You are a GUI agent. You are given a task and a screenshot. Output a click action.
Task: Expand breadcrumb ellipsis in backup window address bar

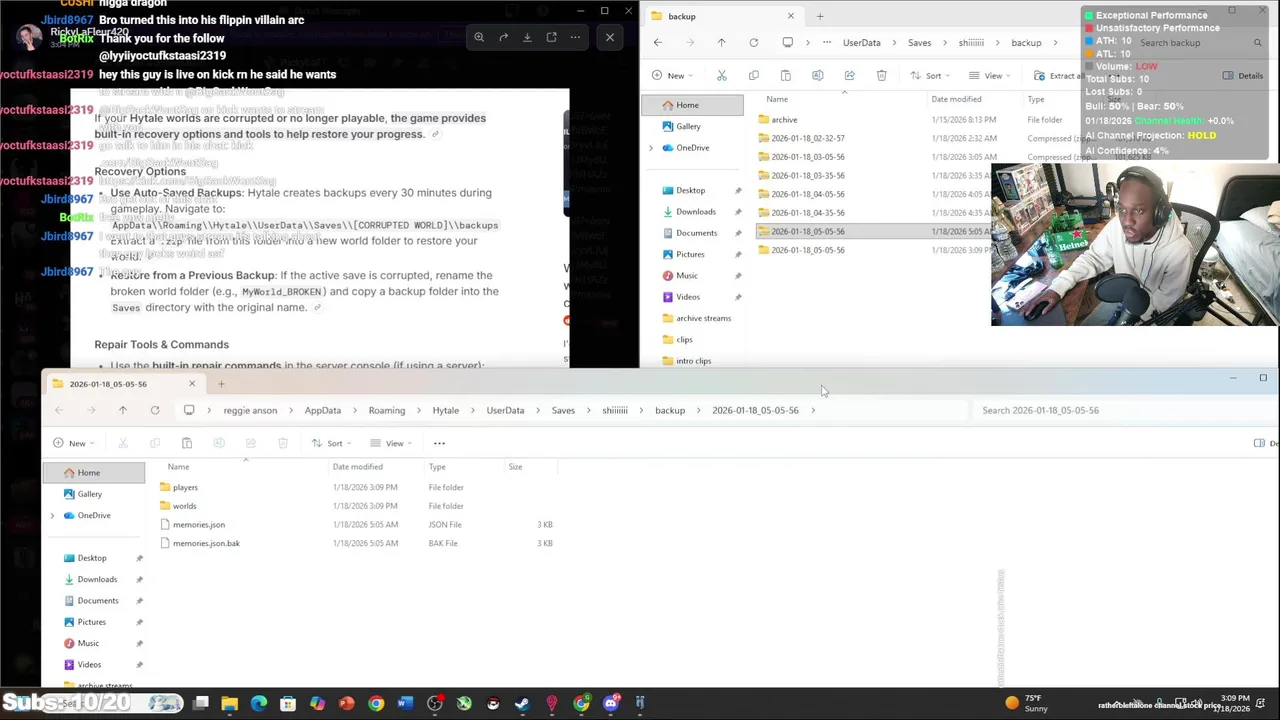[826, 43]
